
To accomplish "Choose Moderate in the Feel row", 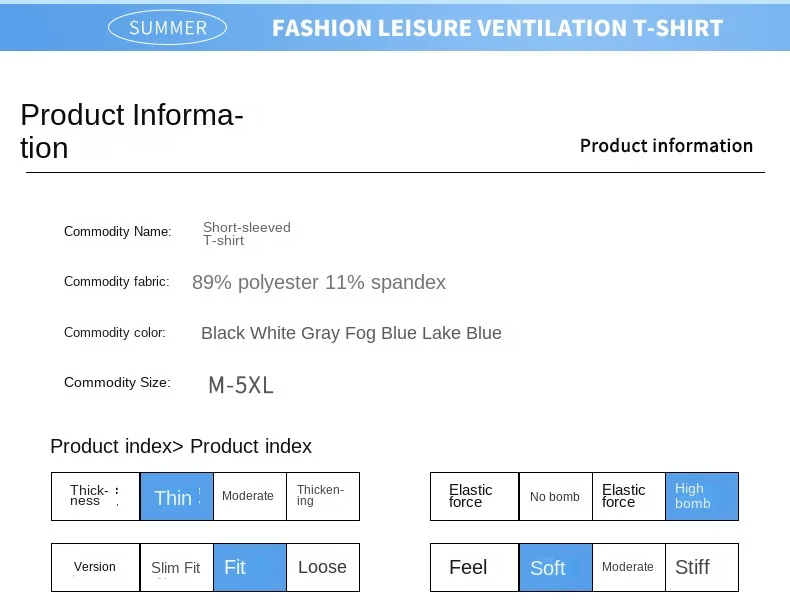I will click(x=628, y=568).
